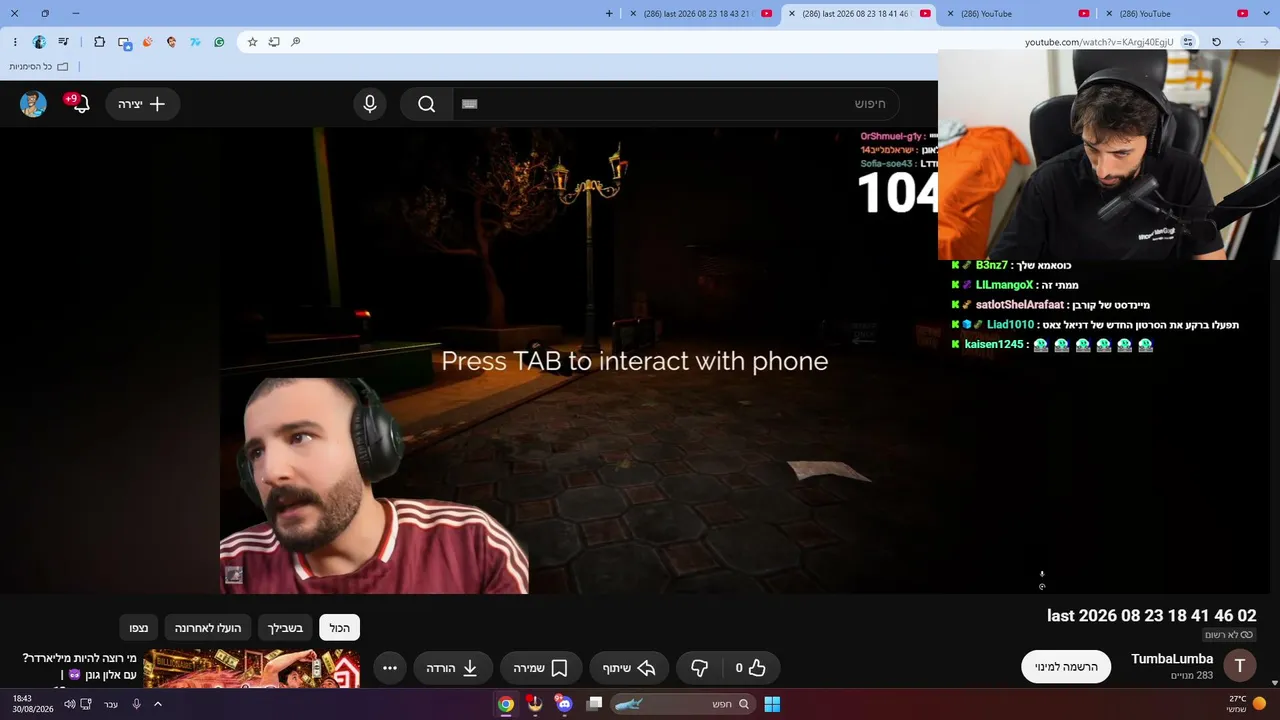Image resolution: width=1280 pixels, height=720 pixels.
Task: Open Discord from the taskbar
Action: pos(564,704)
